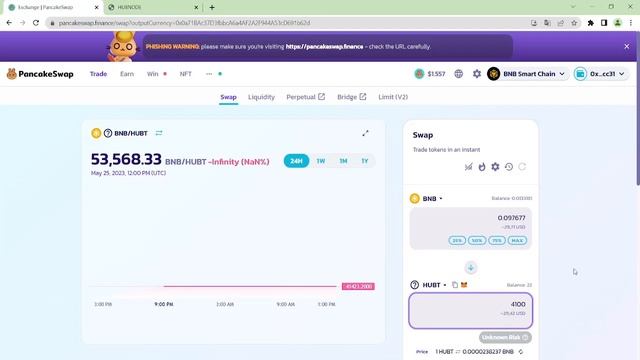This screenshot has width=640, height=360.
Task: Close the phishing warning banner
Action: coord(627,47)
